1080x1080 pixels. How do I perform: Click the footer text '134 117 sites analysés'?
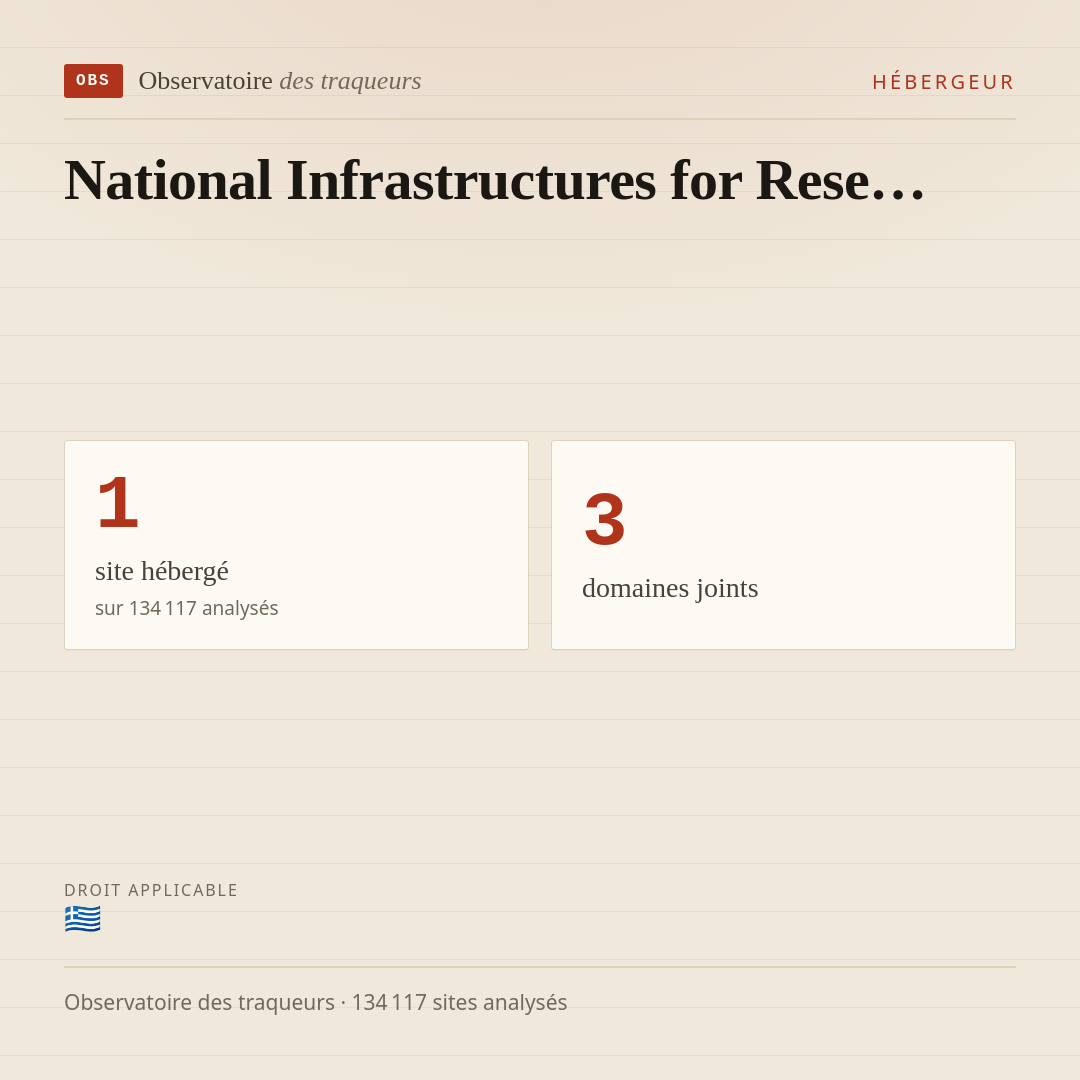point(459,1002)
